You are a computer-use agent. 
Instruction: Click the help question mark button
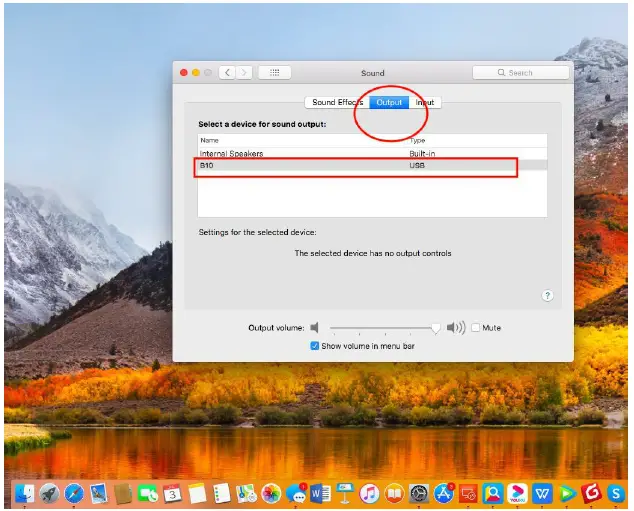pos(547,296)
